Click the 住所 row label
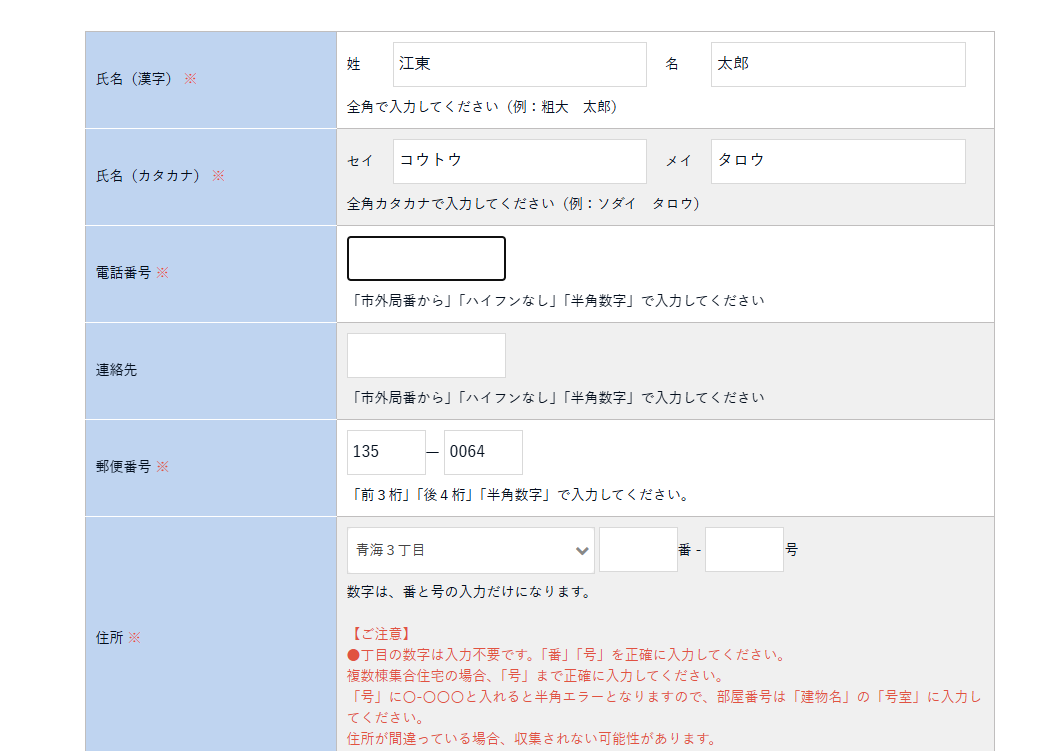1047x751 pixels. pos(110,637)
